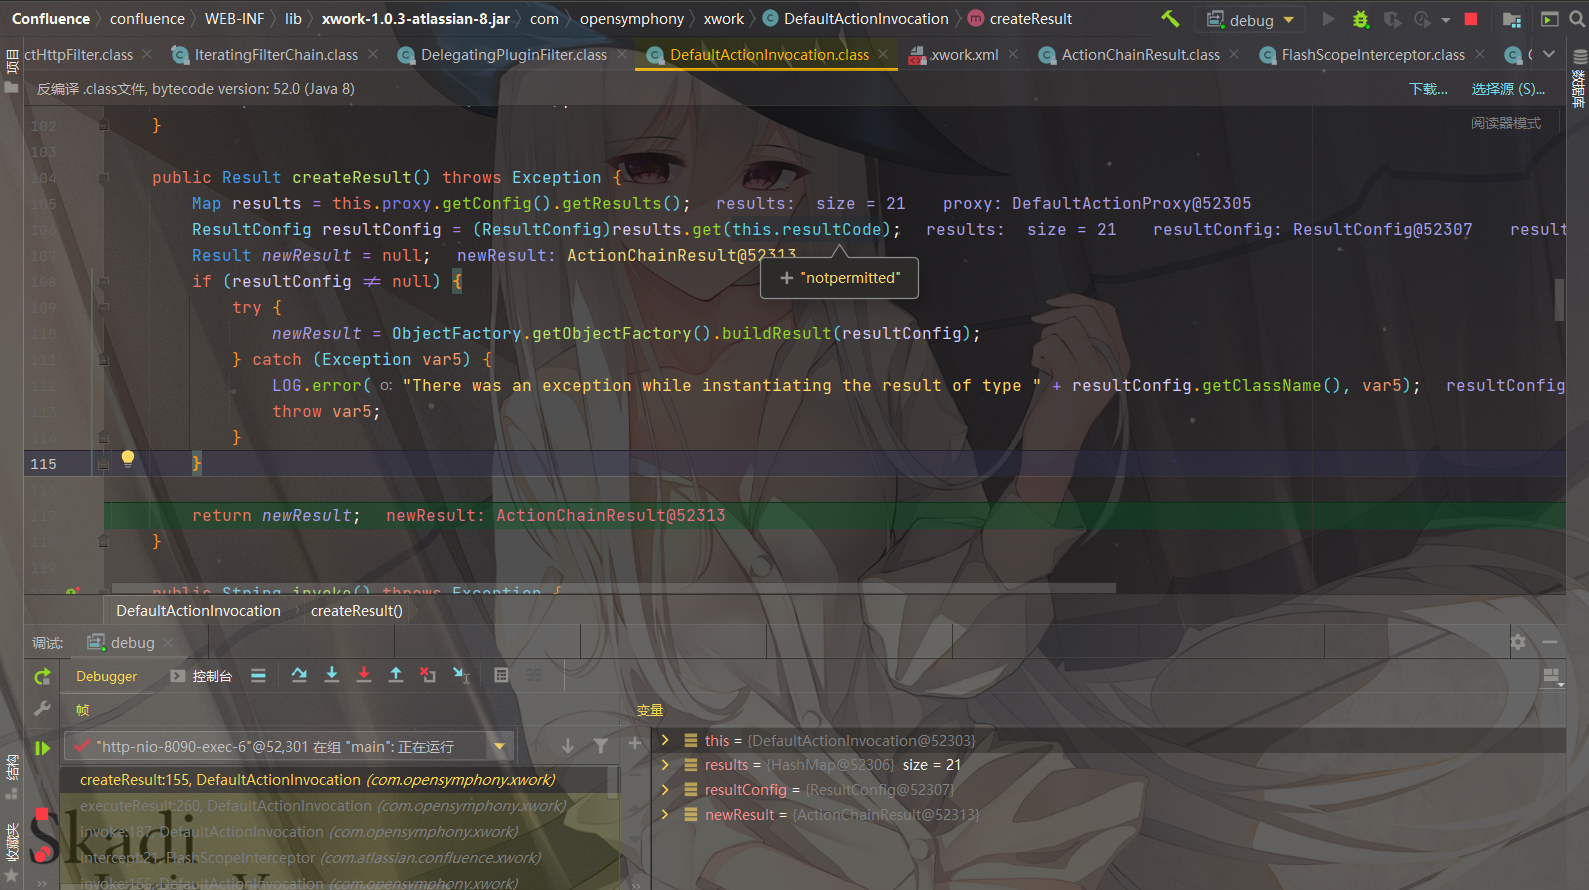
Task: Show hidden editor tabs chevron
Action: [1549, 54]
